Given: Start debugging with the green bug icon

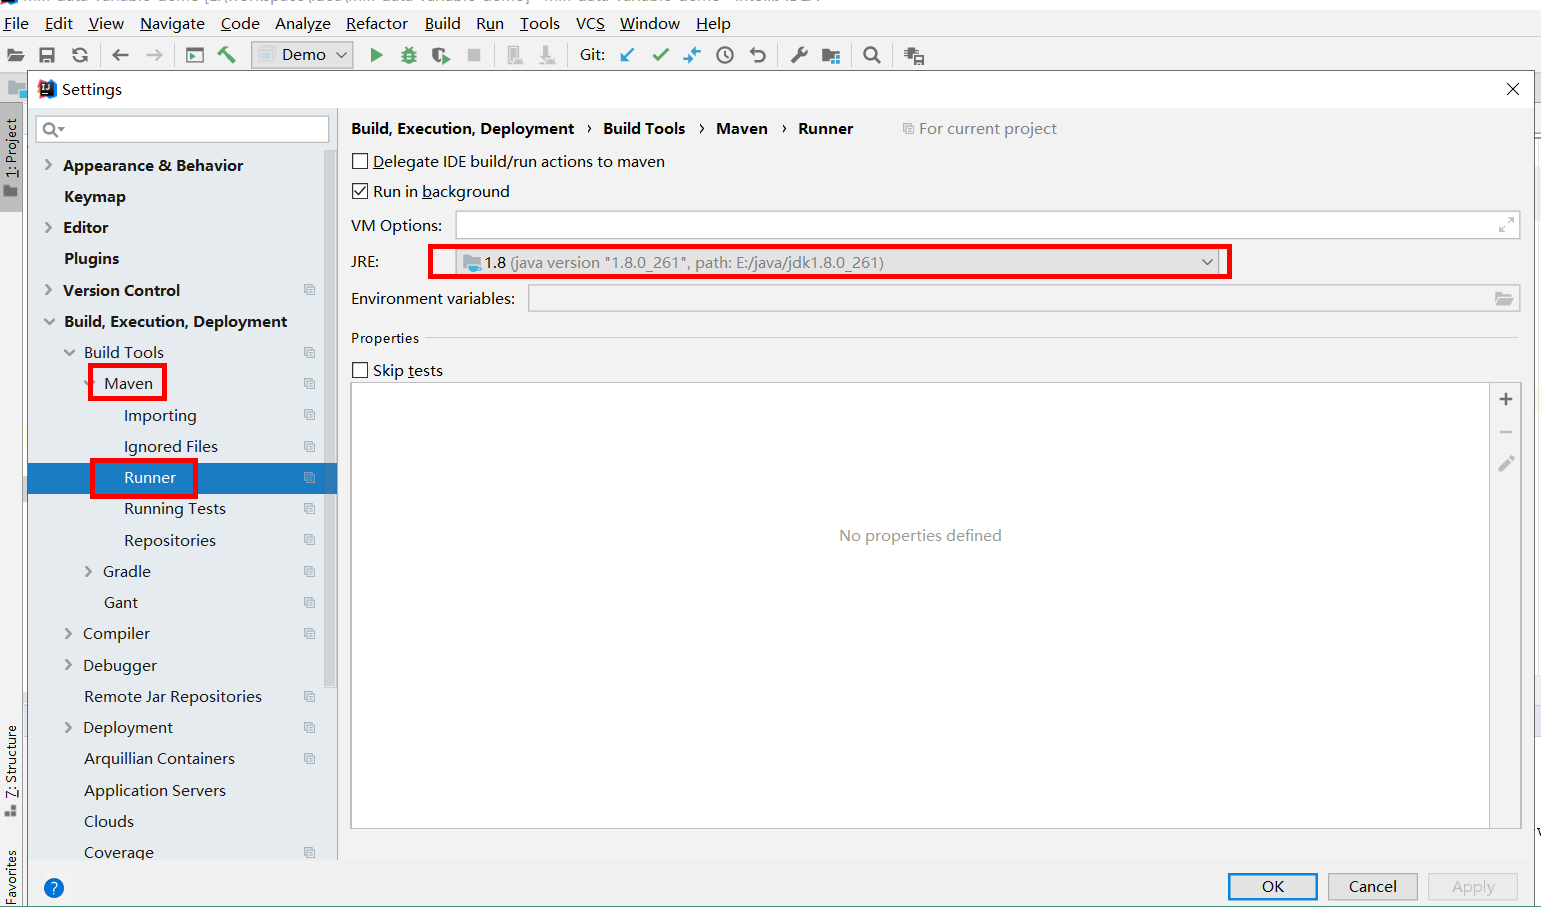Looking at the screenshot, I should (409, 55).
